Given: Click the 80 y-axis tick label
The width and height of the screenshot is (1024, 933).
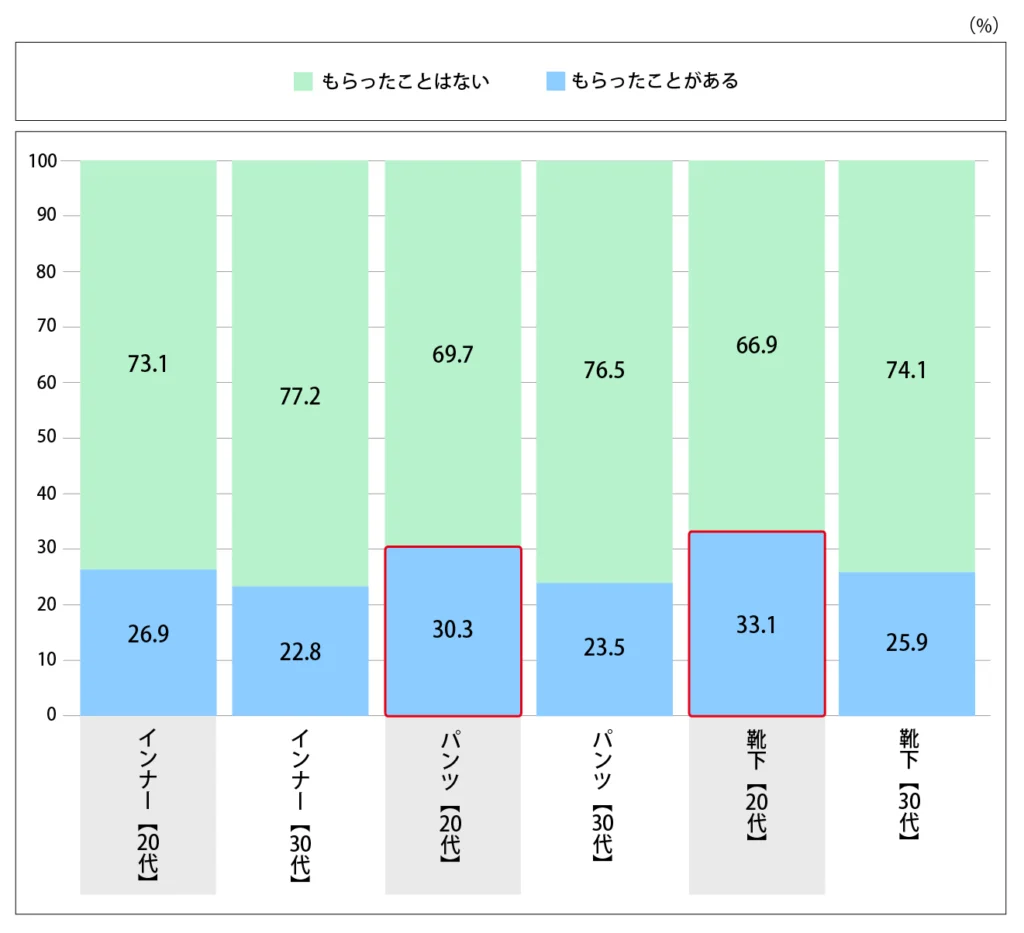Looking at the screenshot, I should (x=46, y=271).
